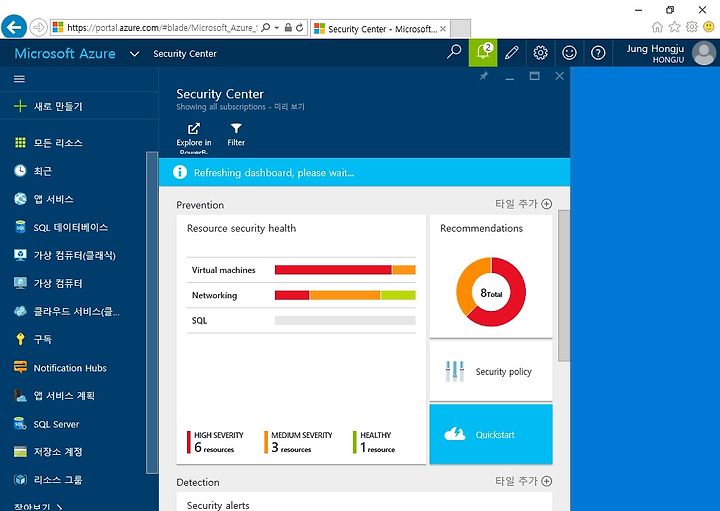
Task: Open SQL health row
Action: (x=301, y=320)
